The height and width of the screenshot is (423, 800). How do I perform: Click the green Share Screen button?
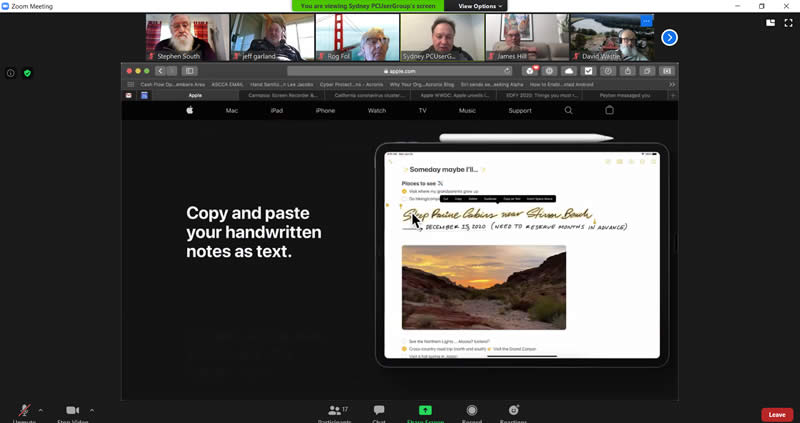pyautogui.click(x=425, y=413)
